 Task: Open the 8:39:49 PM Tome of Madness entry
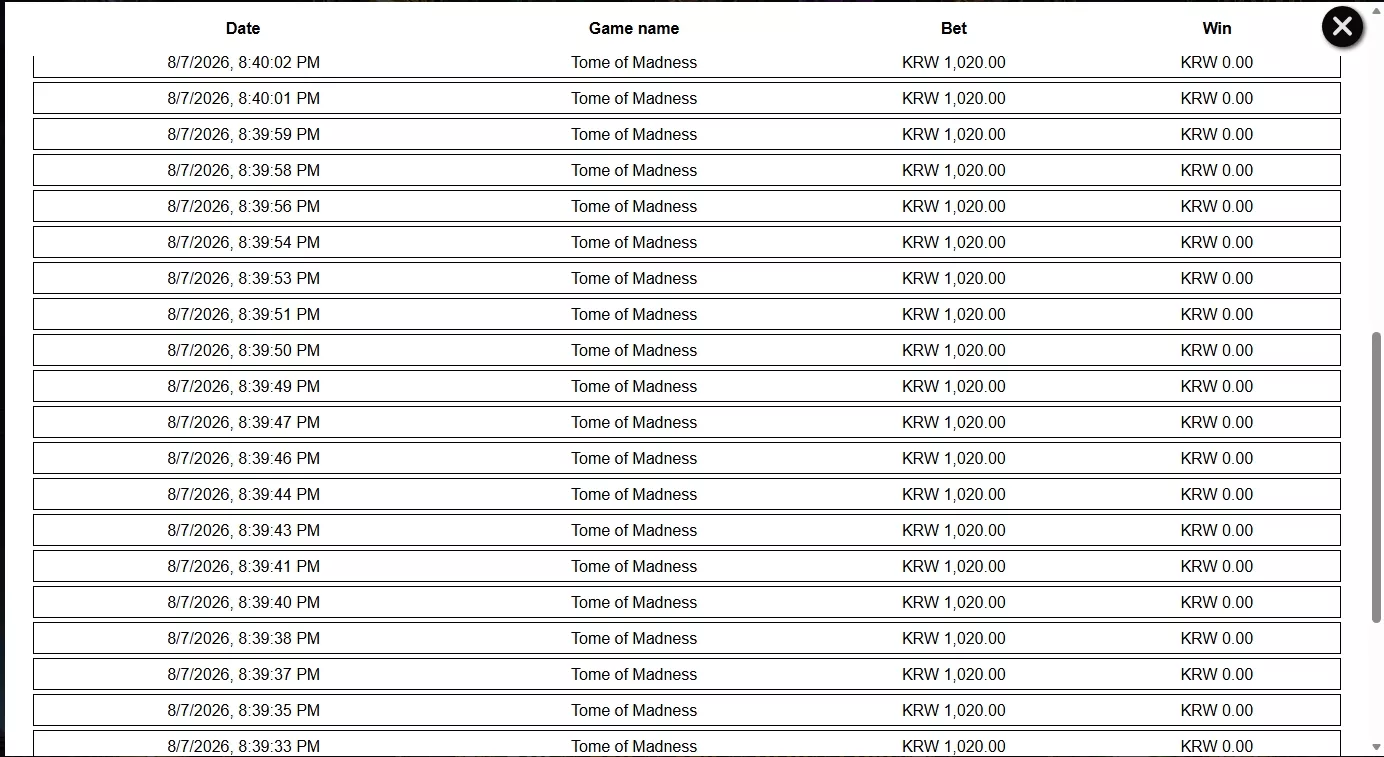pyautogui.click(x=687, y=386)
